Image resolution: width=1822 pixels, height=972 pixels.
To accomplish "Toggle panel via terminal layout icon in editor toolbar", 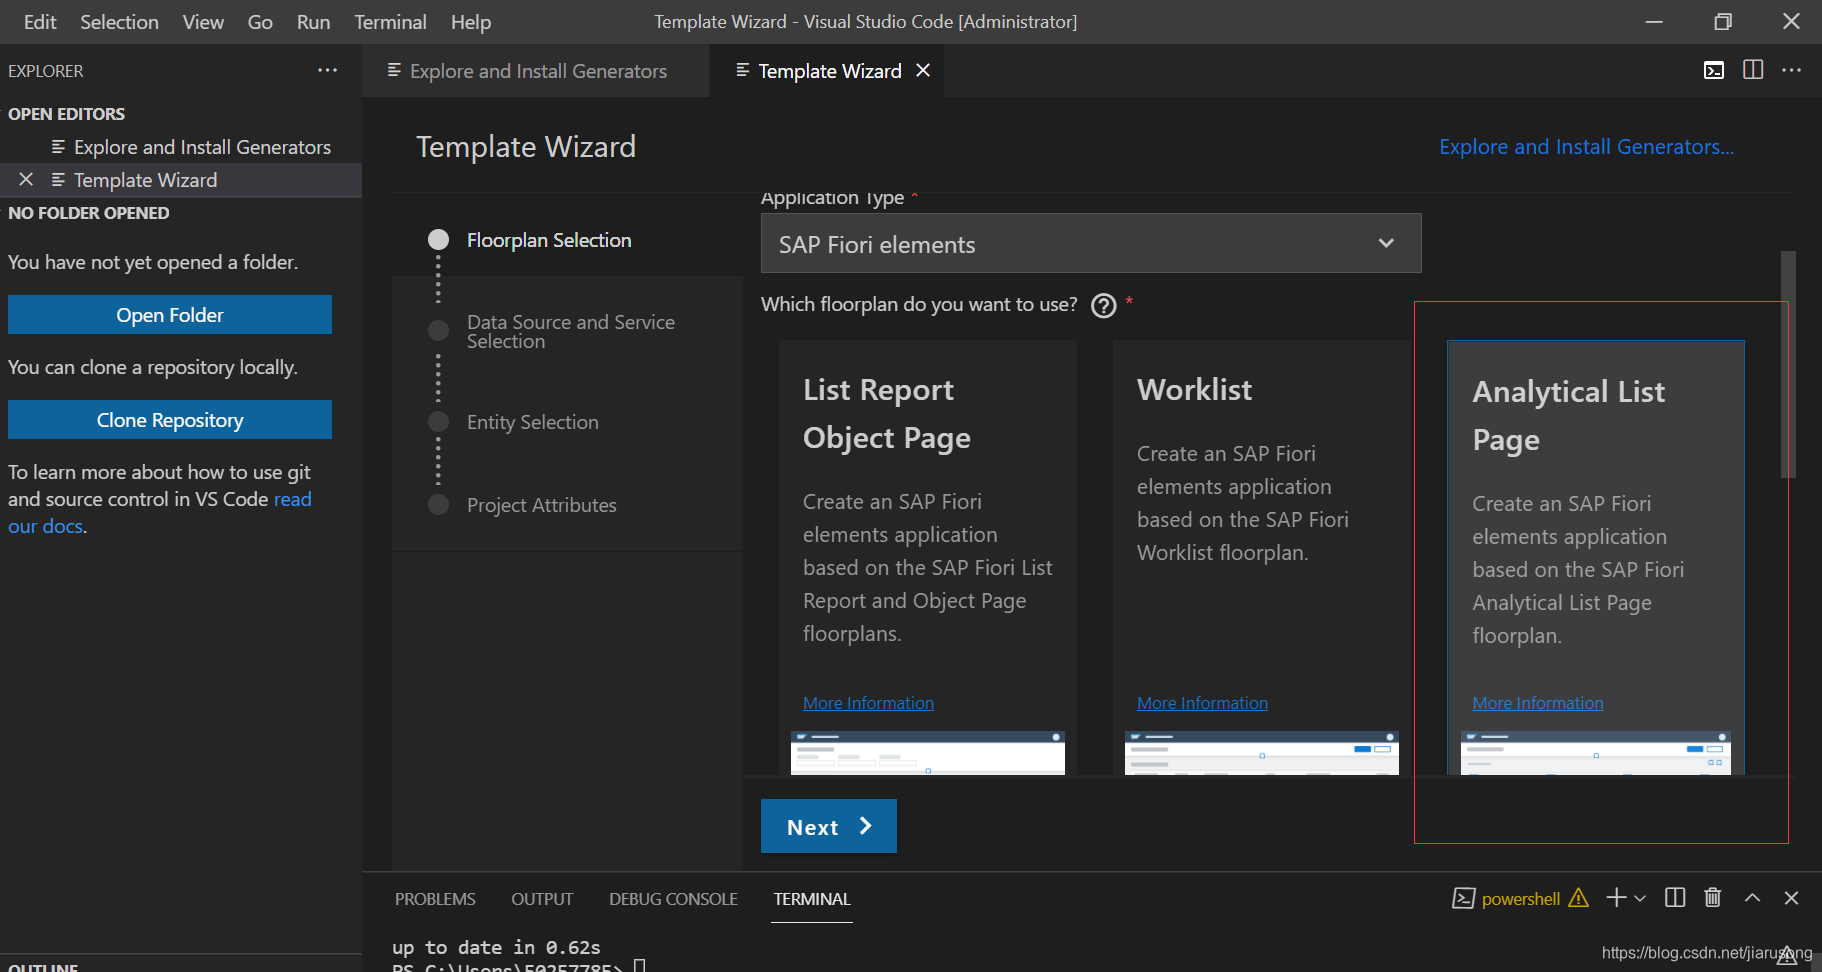I will point(1714,70).
